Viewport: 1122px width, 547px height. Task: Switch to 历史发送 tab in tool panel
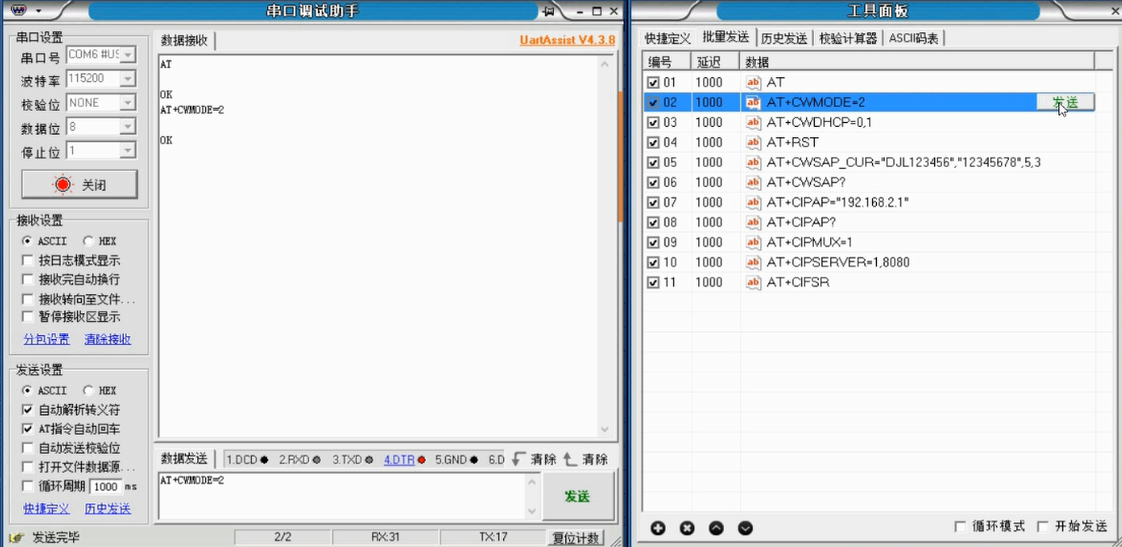784,39
